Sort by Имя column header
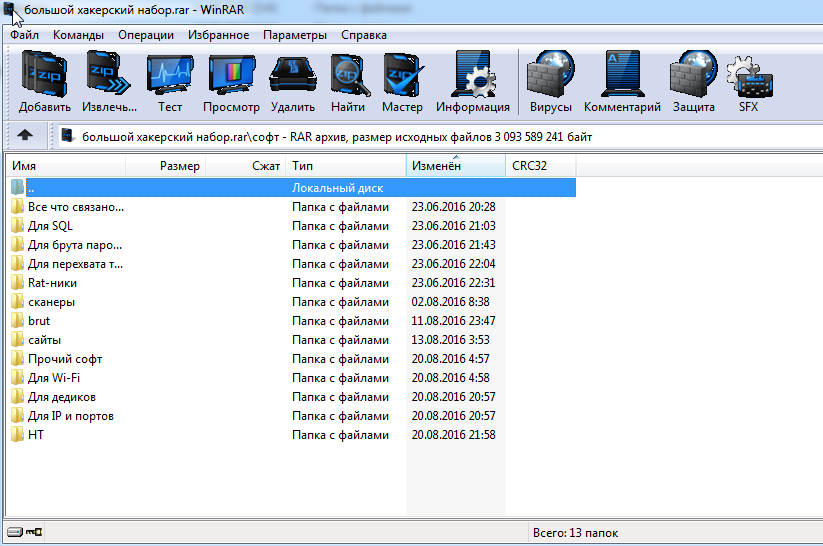The width and height of the screenshot is (823, 546). tap(66, 166)
